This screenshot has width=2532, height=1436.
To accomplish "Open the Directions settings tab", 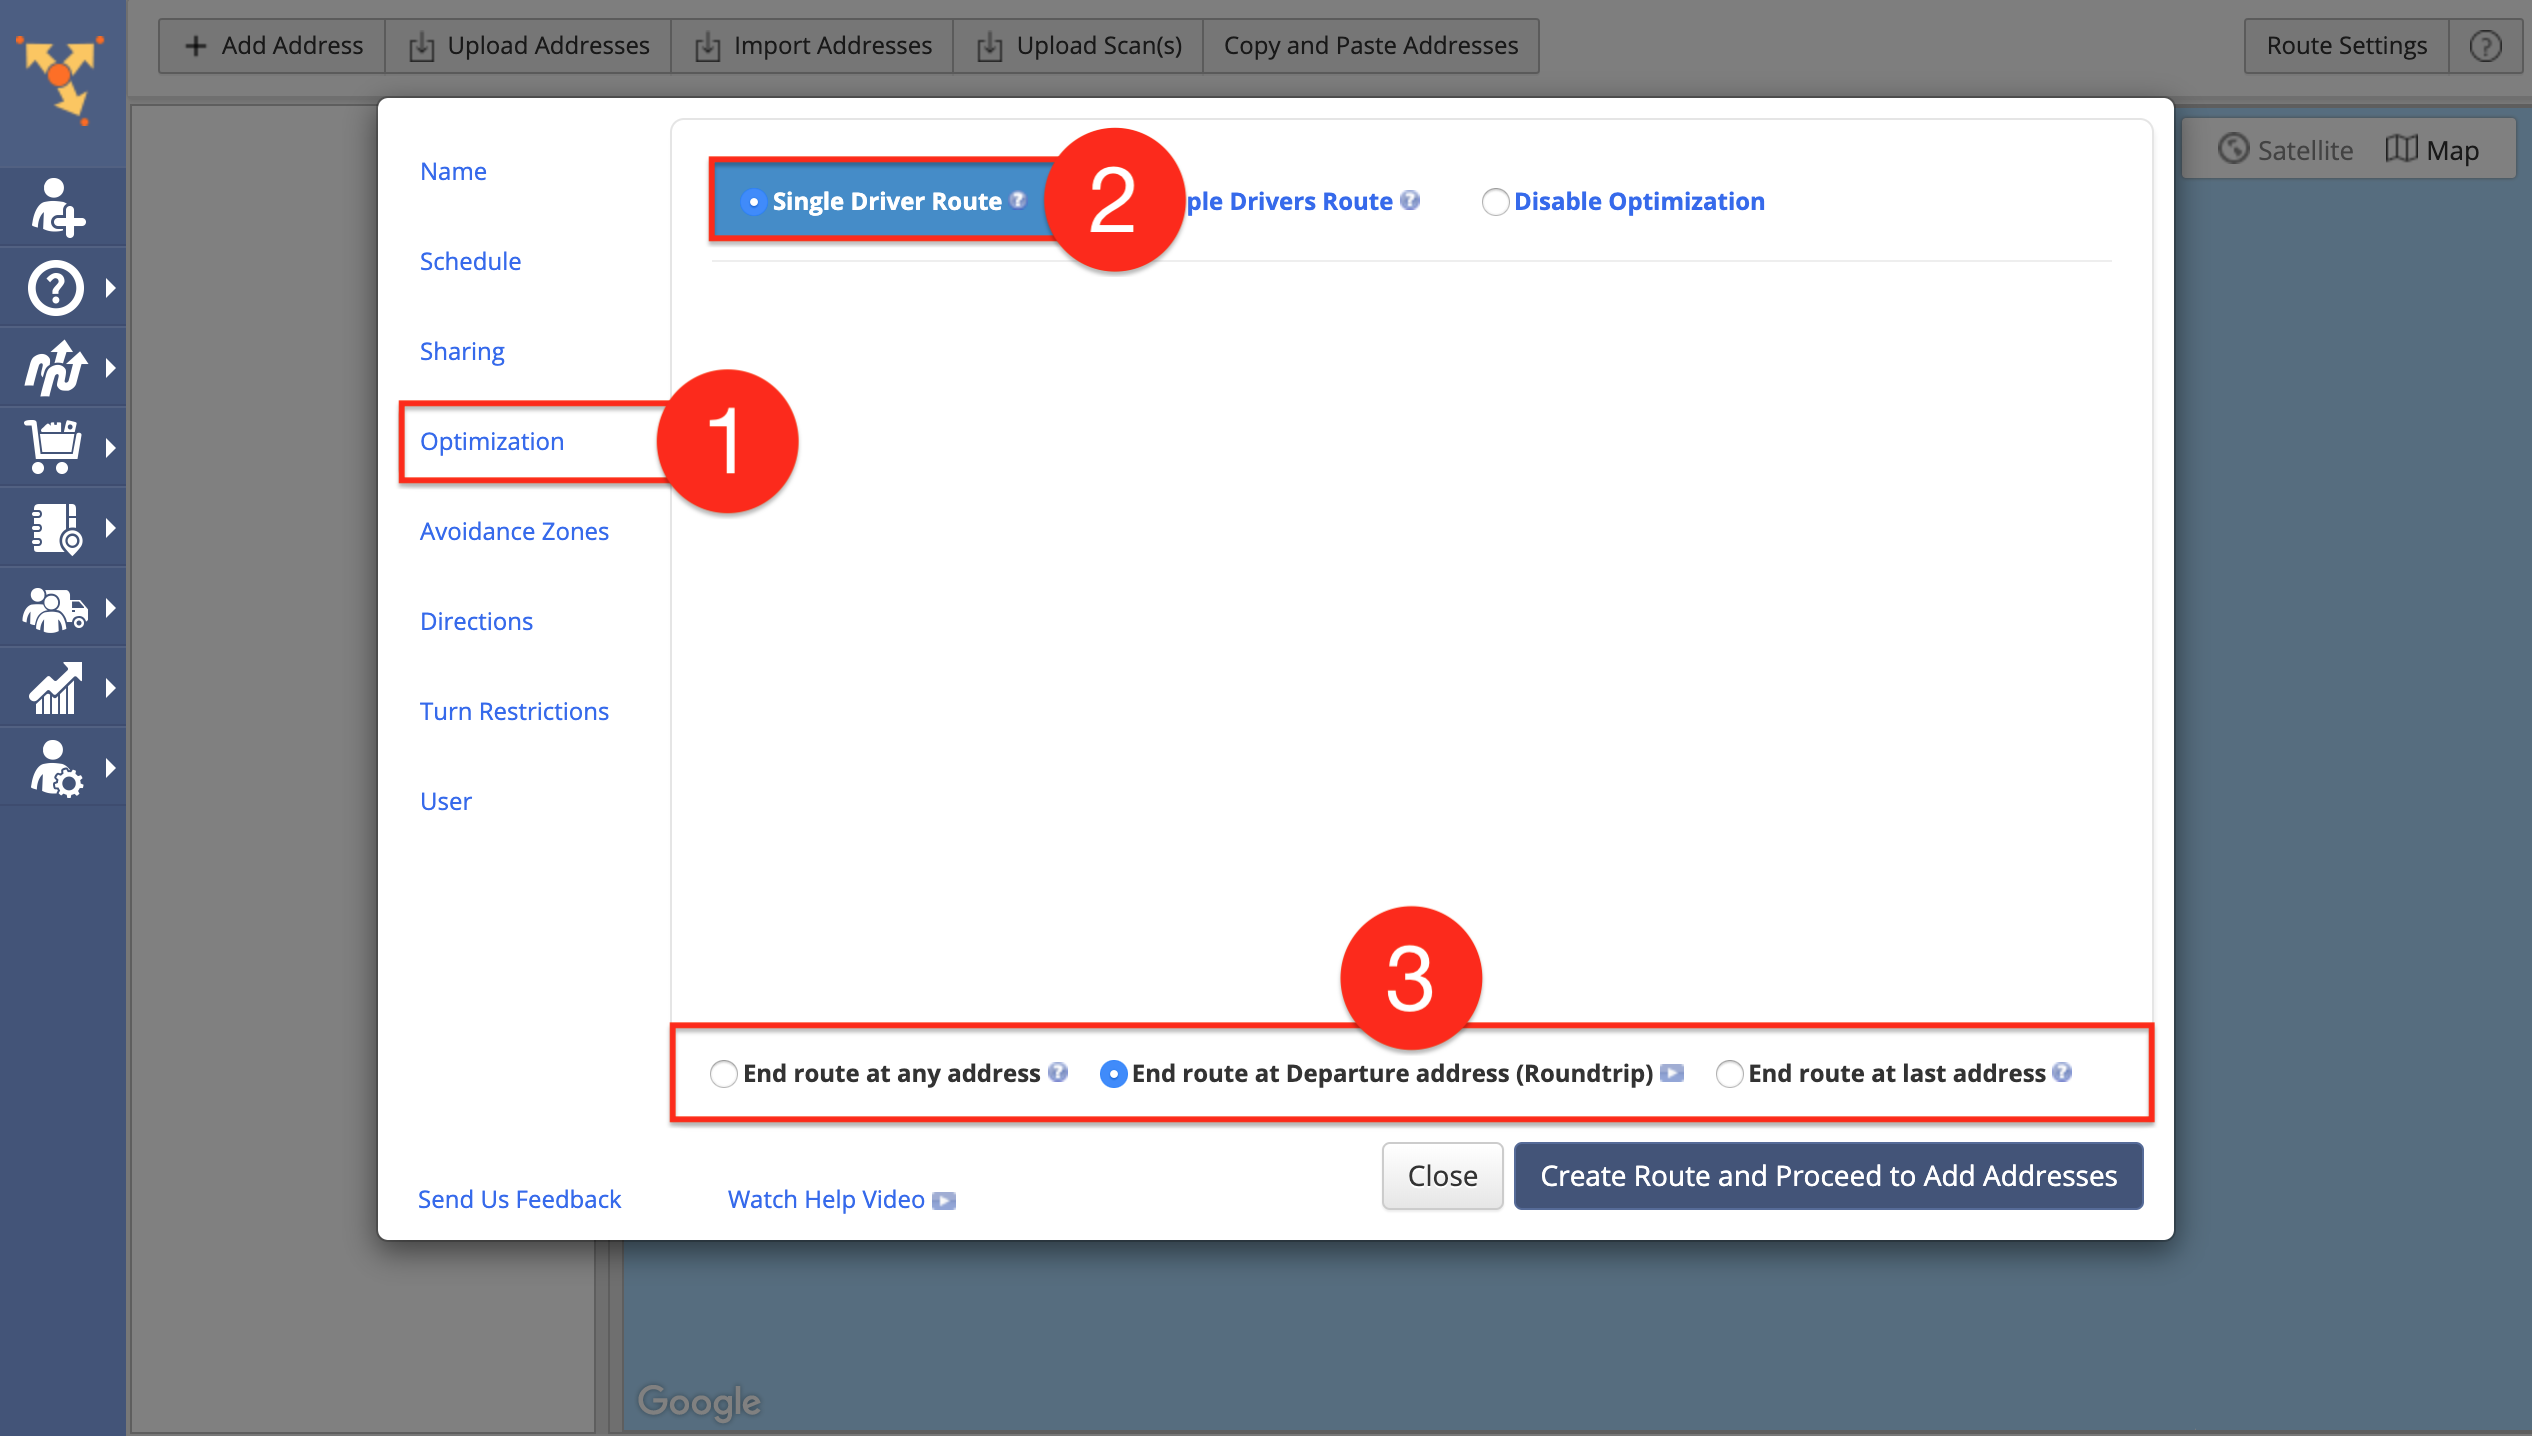I will pyautogui.click(x=475, y=619).
